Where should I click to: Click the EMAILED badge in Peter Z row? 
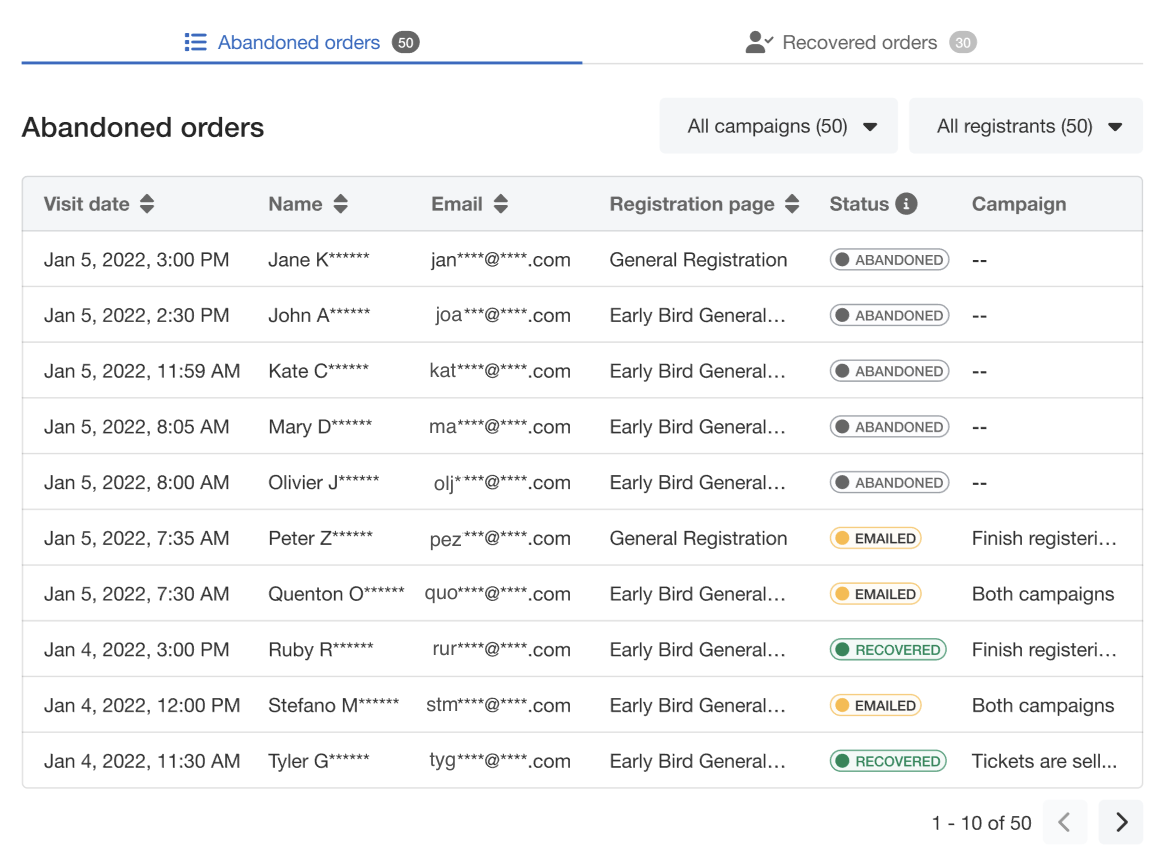[x=875, y=538]
